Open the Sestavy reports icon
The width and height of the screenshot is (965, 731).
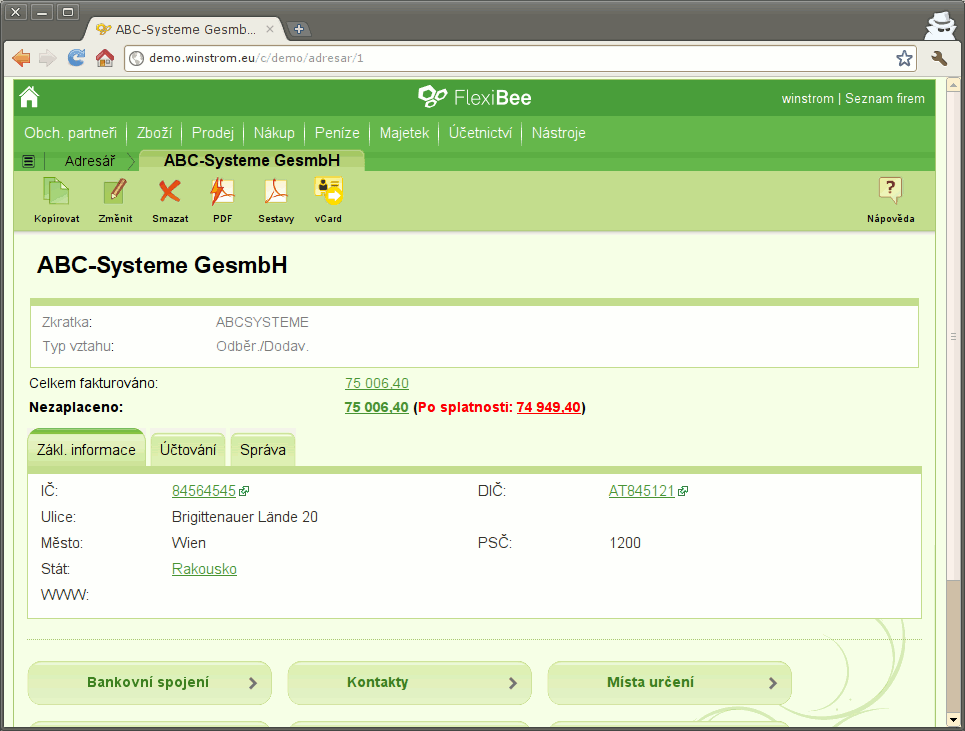pos(276,191)
